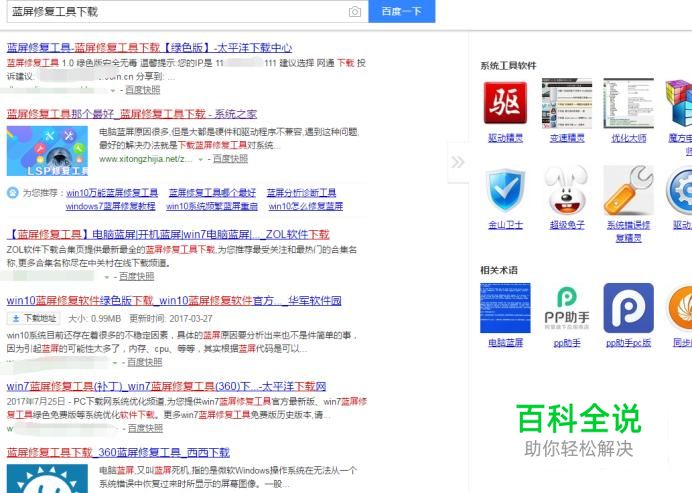This screenshot has height=493, width=692.
Task: Open the blue gear 驱动 icon
Action: 680,190
